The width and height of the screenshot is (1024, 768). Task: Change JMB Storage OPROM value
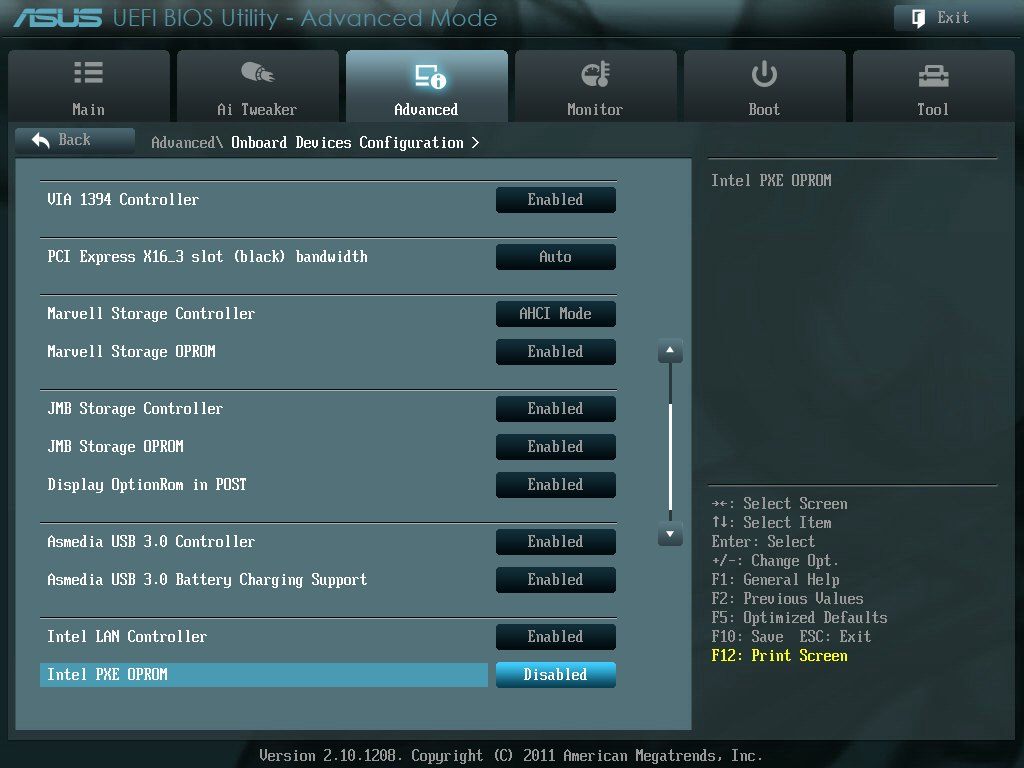click(556, 447)
